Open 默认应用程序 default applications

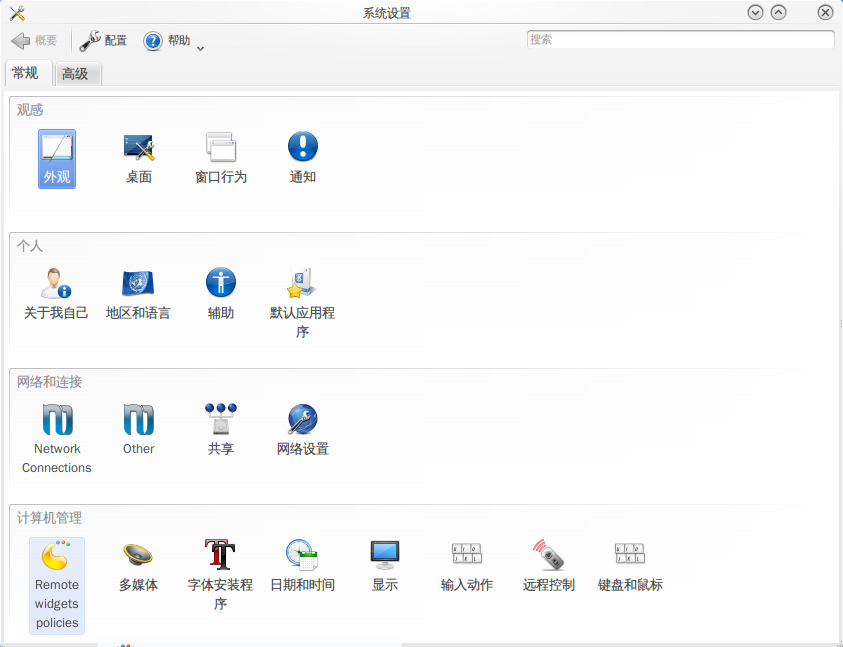[302, 304]
